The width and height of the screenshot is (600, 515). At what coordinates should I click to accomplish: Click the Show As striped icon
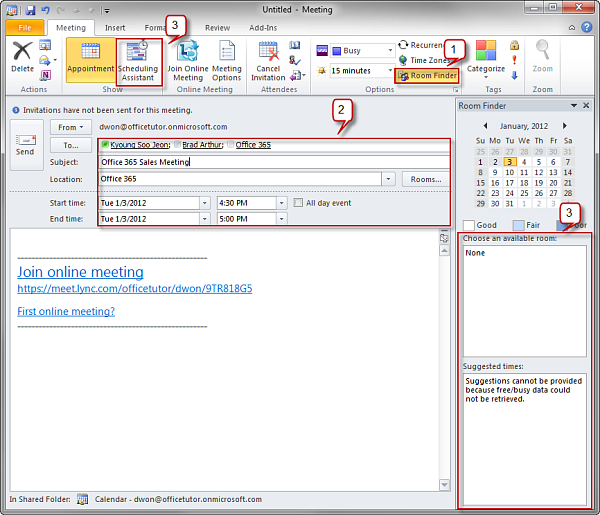pyautogui.click(x=322, y=50)
